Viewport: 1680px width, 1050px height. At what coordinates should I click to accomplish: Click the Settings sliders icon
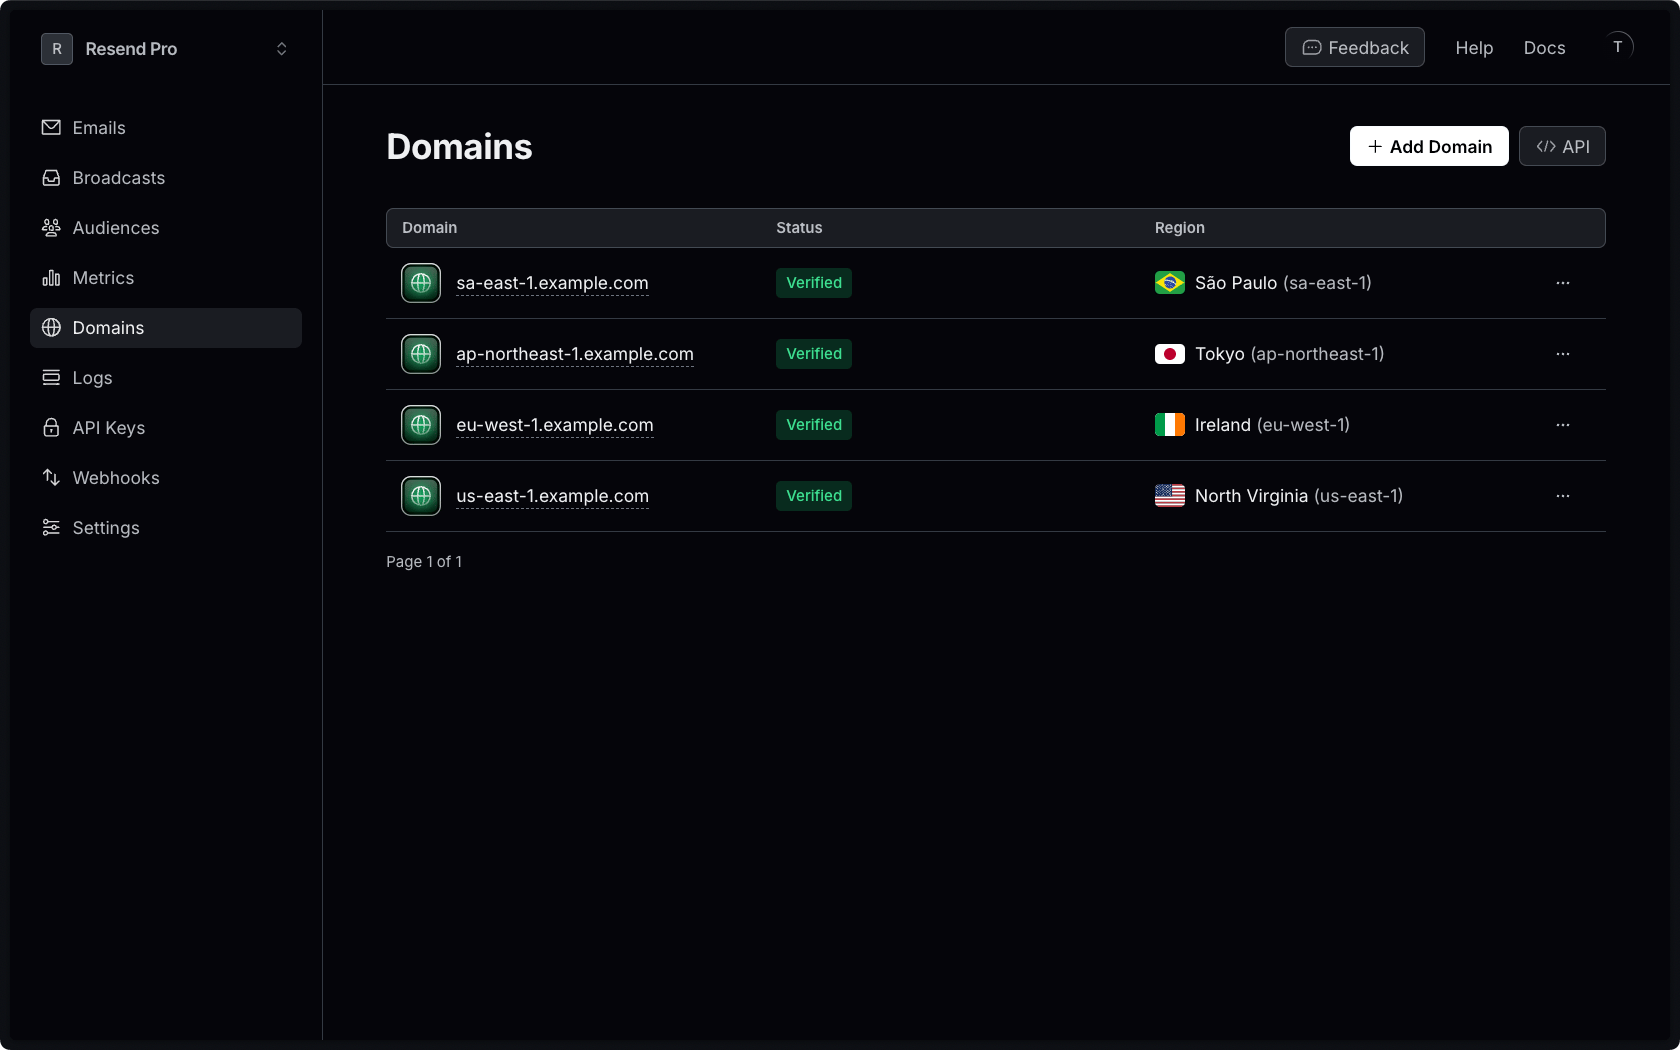pos(51,528)
